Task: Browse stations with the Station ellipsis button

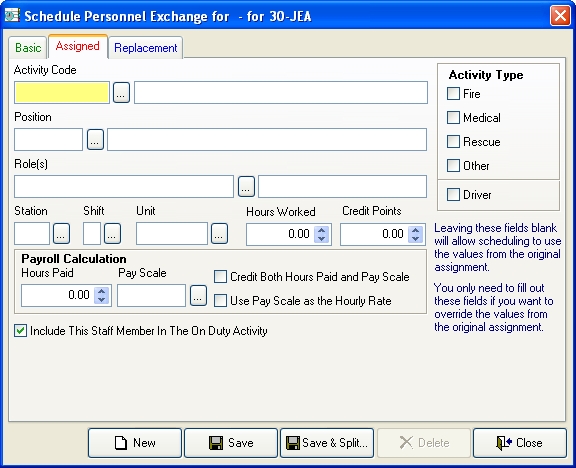Action: point(61,234)
